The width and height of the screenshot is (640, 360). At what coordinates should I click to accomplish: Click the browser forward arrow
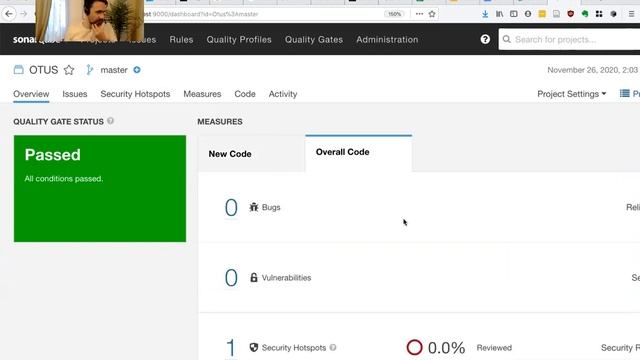24,14
